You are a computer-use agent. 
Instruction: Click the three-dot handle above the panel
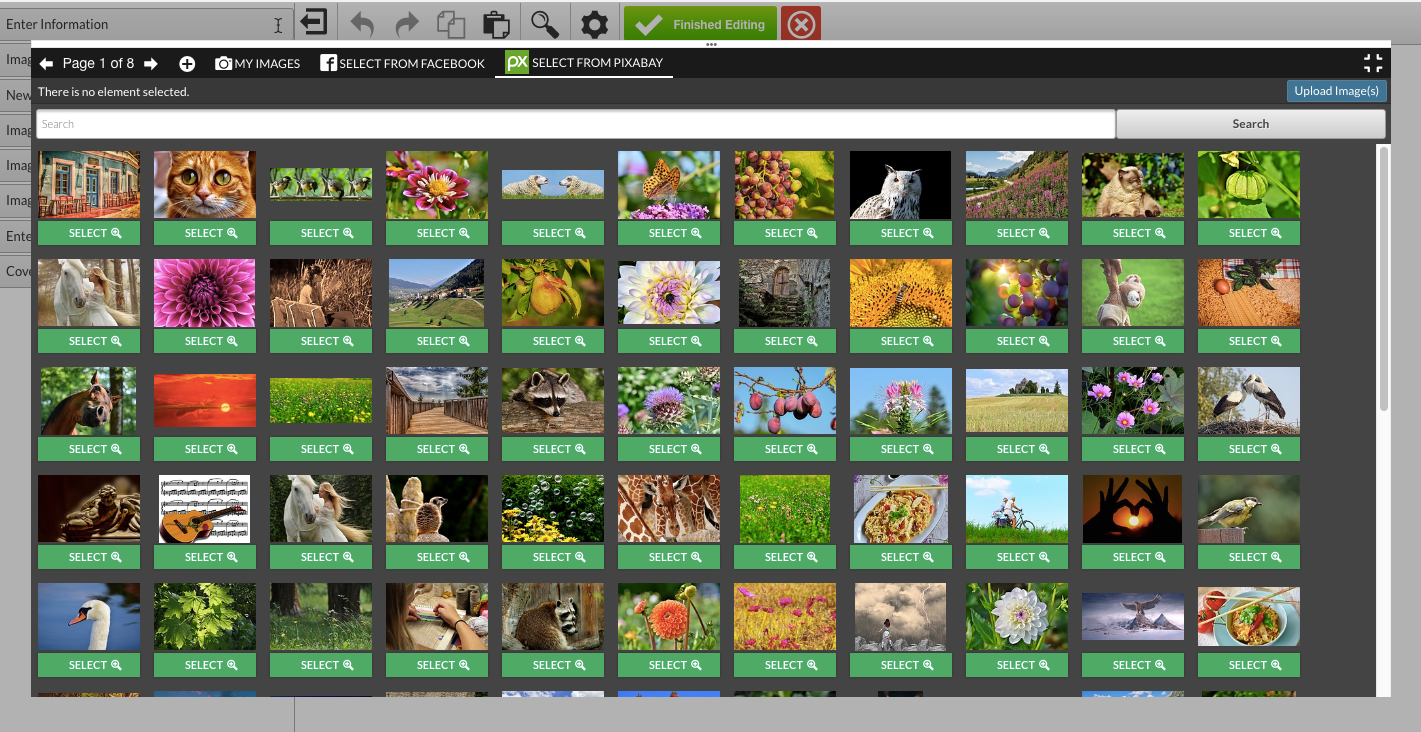(x=711, y=45)
